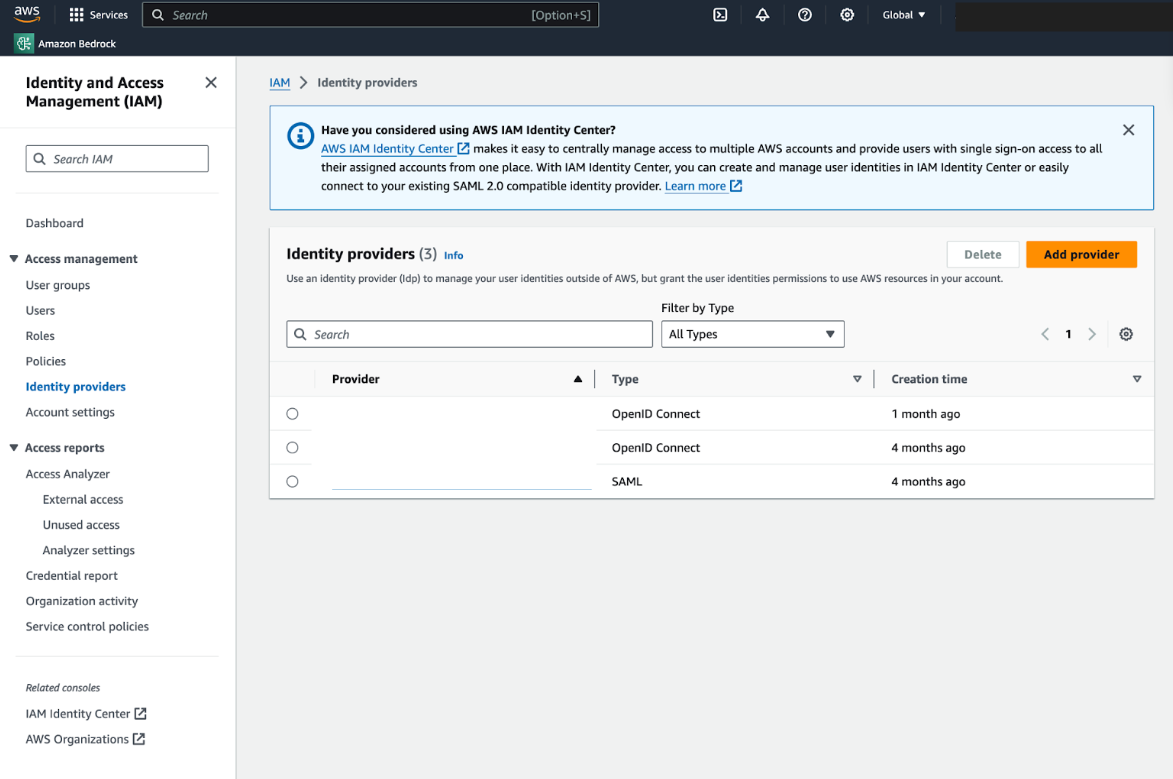
Task: Open Credential report
Action: (x=72, y=575)
